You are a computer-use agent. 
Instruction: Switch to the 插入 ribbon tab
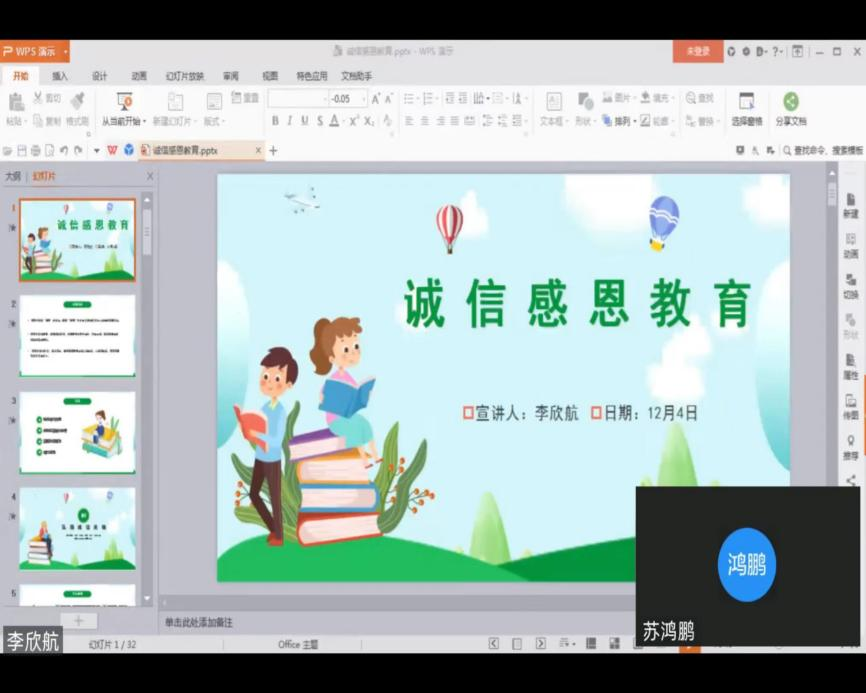pos(60,76)
